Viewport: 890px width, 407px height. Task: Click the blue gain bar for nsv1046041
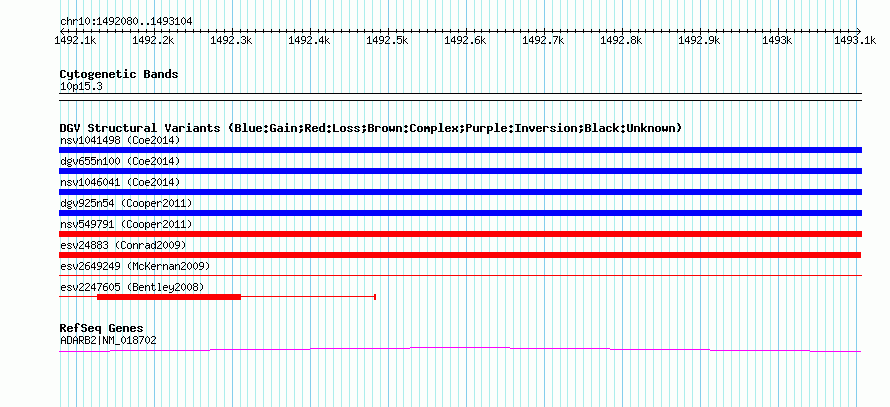click(x=460, y=192)
